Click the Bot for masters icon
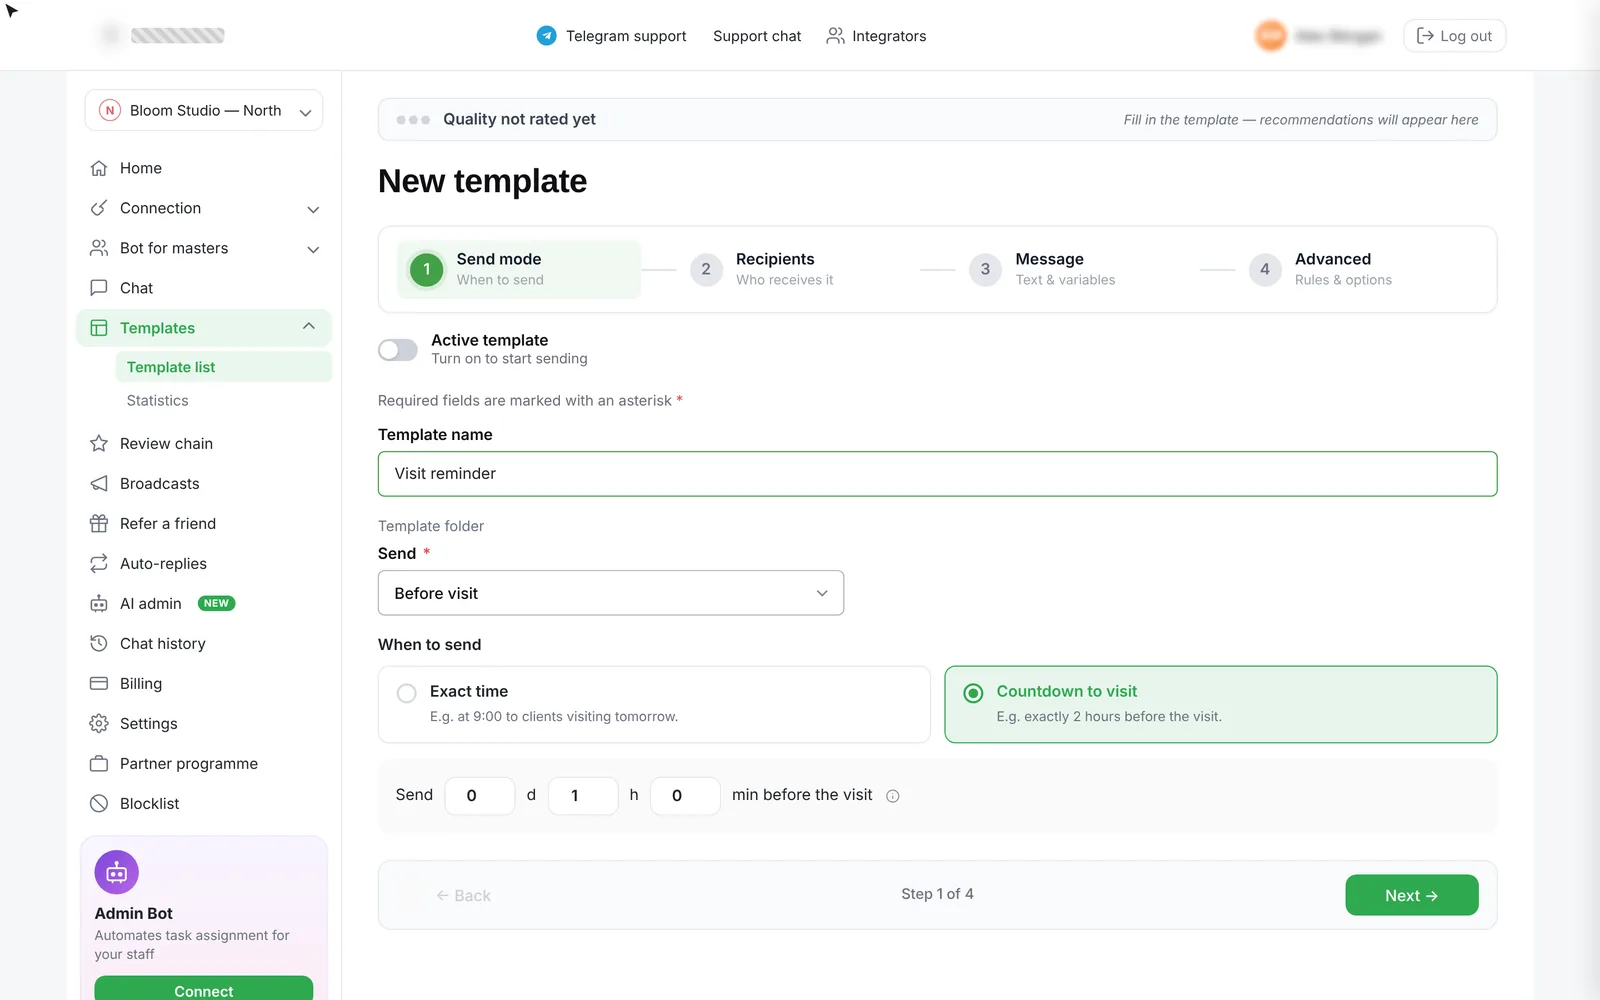Viewport: 1600px width, 1000px height. tap(99, 248)
